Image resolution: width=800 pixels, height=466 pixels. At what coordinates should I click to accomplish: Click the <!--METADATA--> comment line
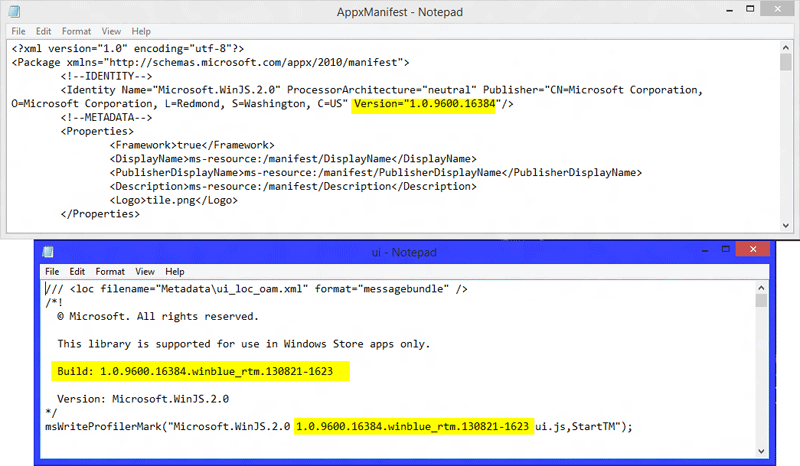[106, 117]
